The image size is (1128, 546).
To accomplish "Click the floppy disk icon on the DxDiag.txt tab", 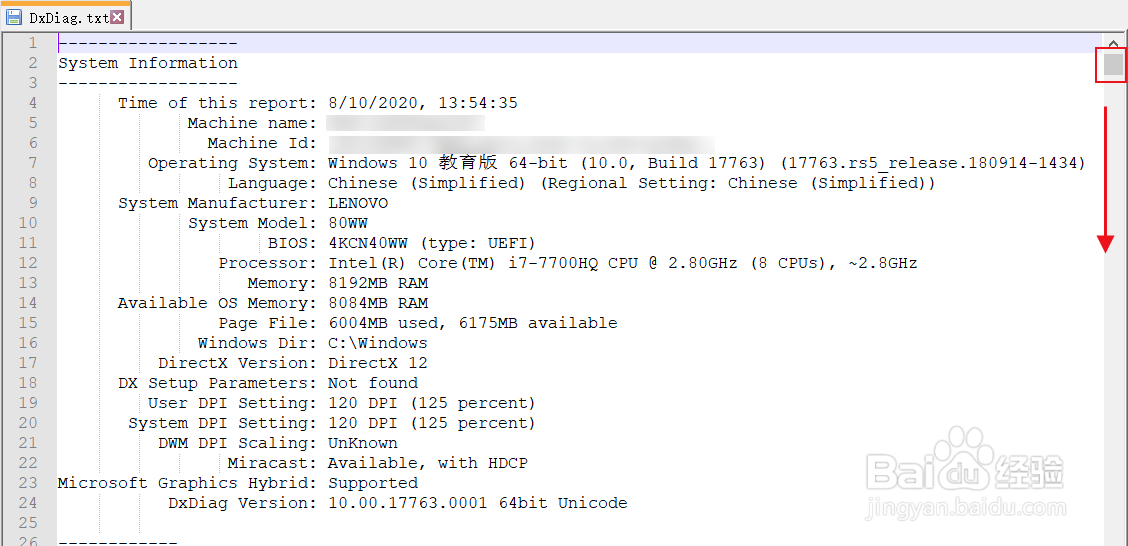I will 14,17.
